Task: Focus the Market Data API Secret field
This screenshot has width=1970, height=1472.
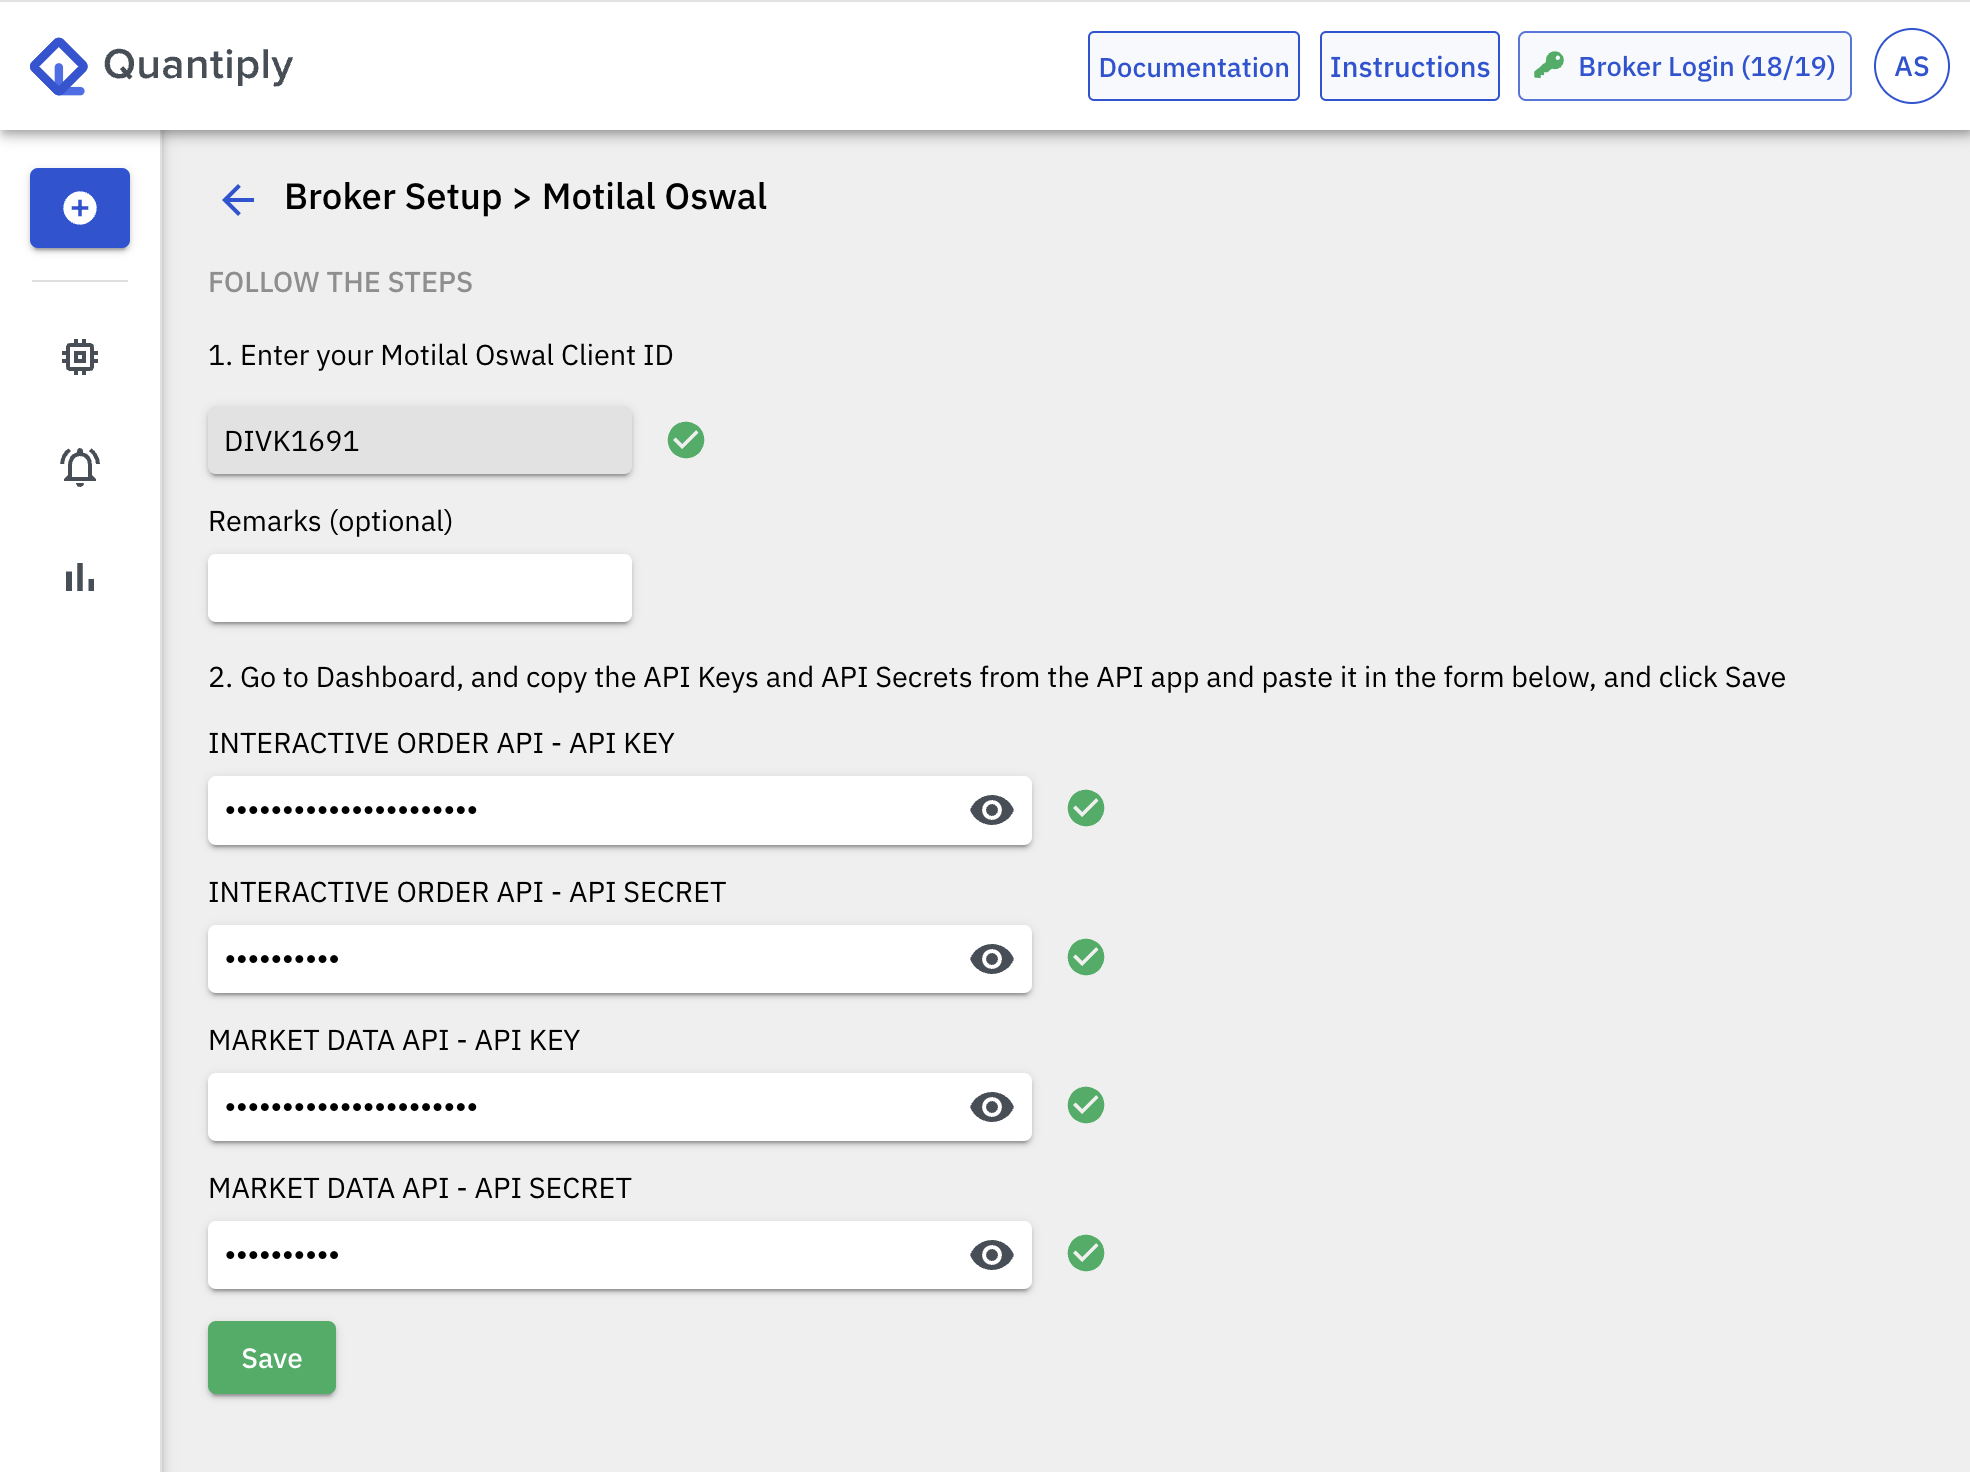Action: pos(620,1255)
